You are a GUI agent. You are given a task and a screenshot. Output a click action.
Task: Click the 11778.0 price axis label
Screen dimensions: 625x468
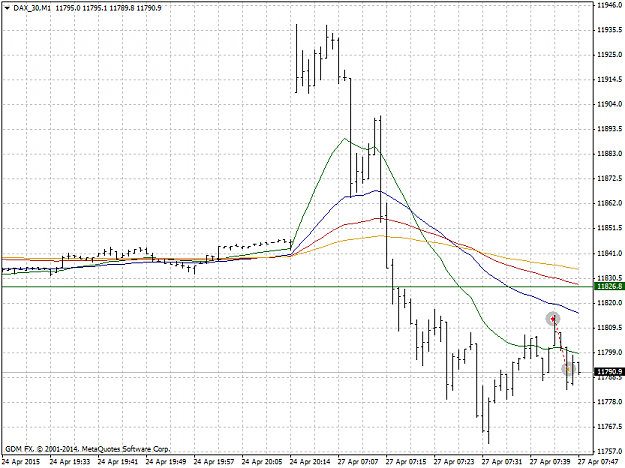point(609,402)
